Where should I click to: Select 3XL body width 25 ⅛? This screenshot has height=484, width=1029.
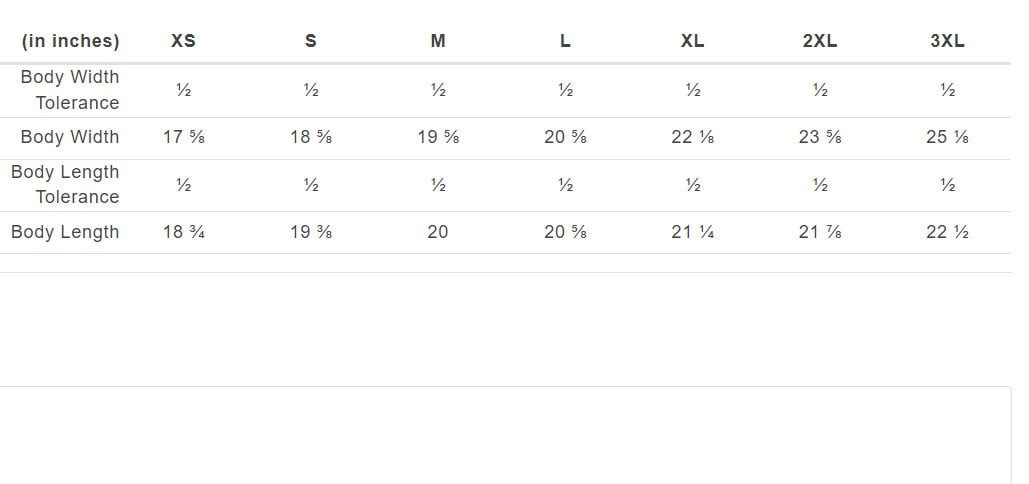[x=947, y=137]
